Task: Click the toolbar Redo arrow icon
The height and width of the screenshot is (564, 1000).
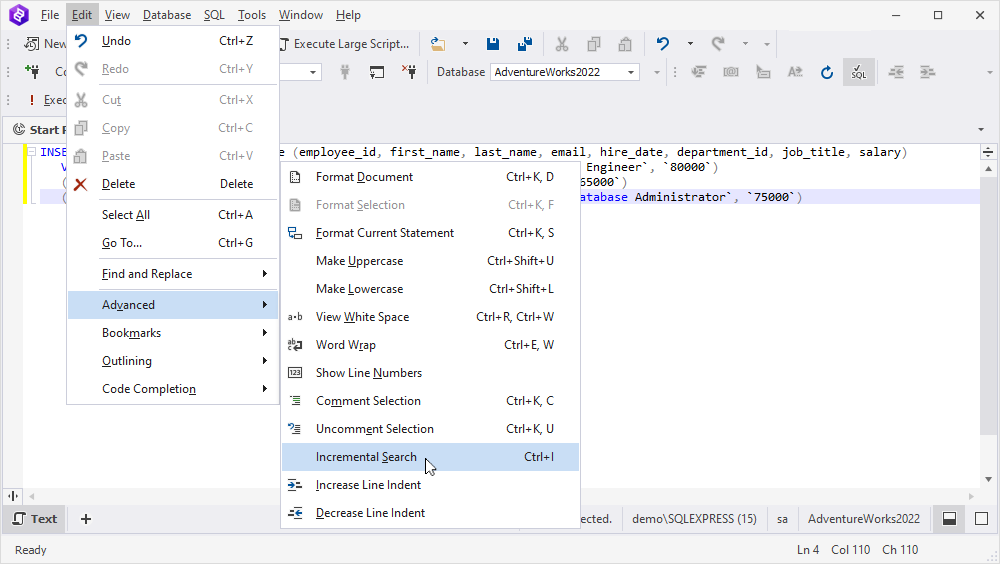Action: click(718, 44)
